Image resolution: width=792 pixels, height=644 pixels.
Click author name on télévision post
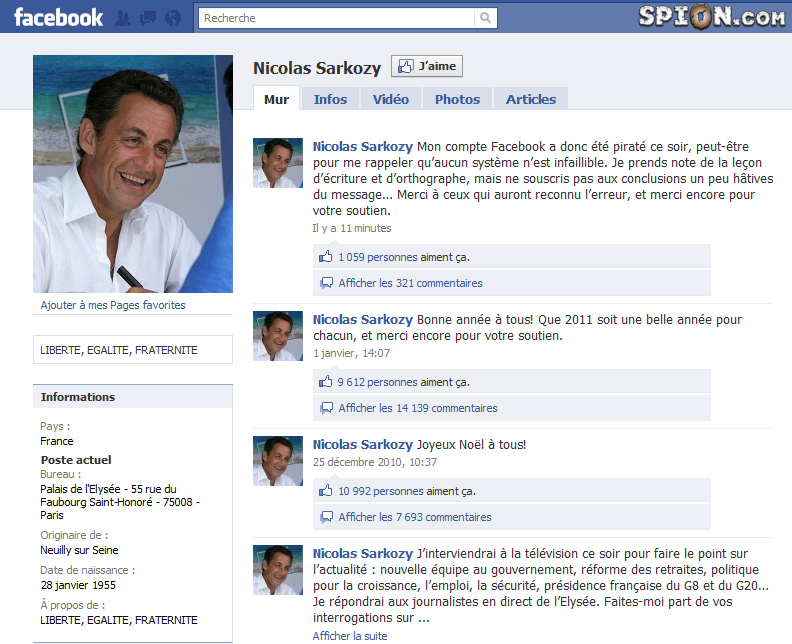point(363,554)
